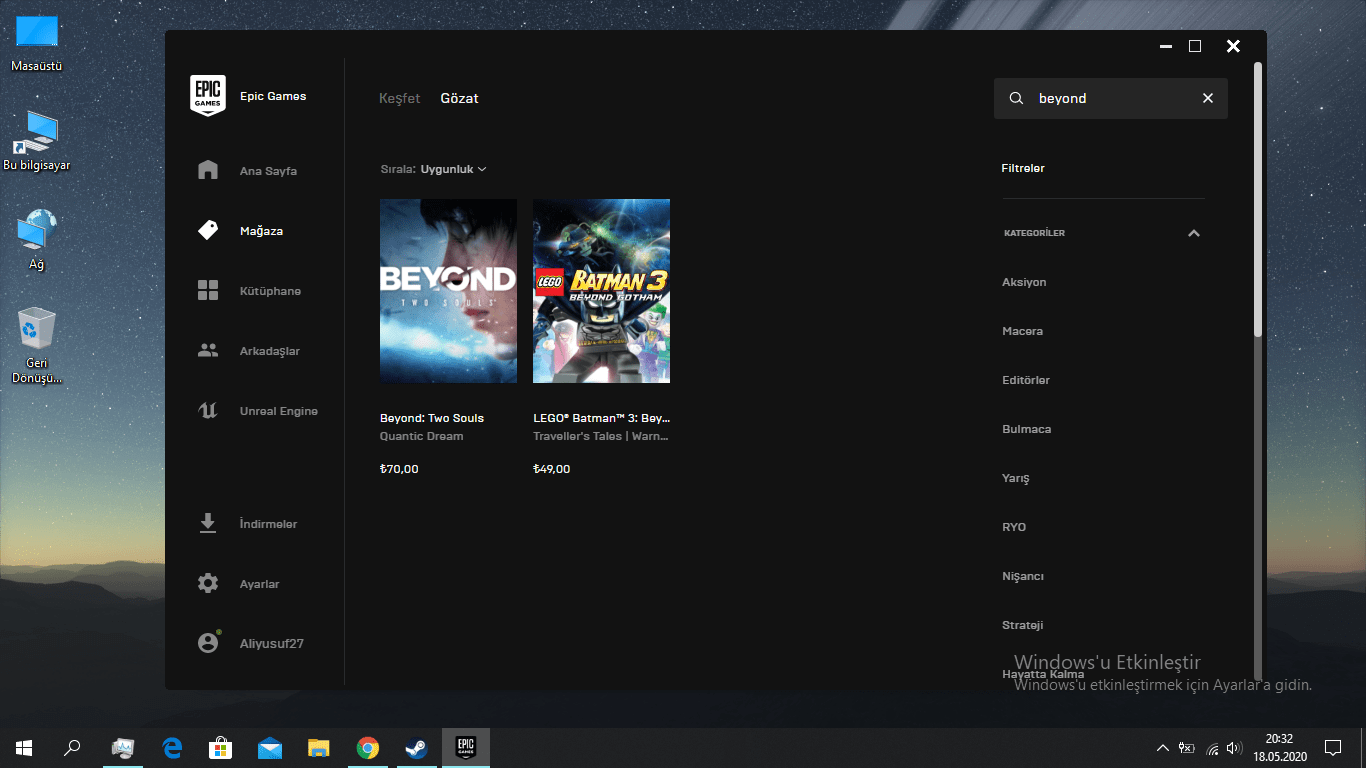Screen dimensions: 1366x768
Task: Open Ana Sayfa home icon
Action: click(208, 170)
